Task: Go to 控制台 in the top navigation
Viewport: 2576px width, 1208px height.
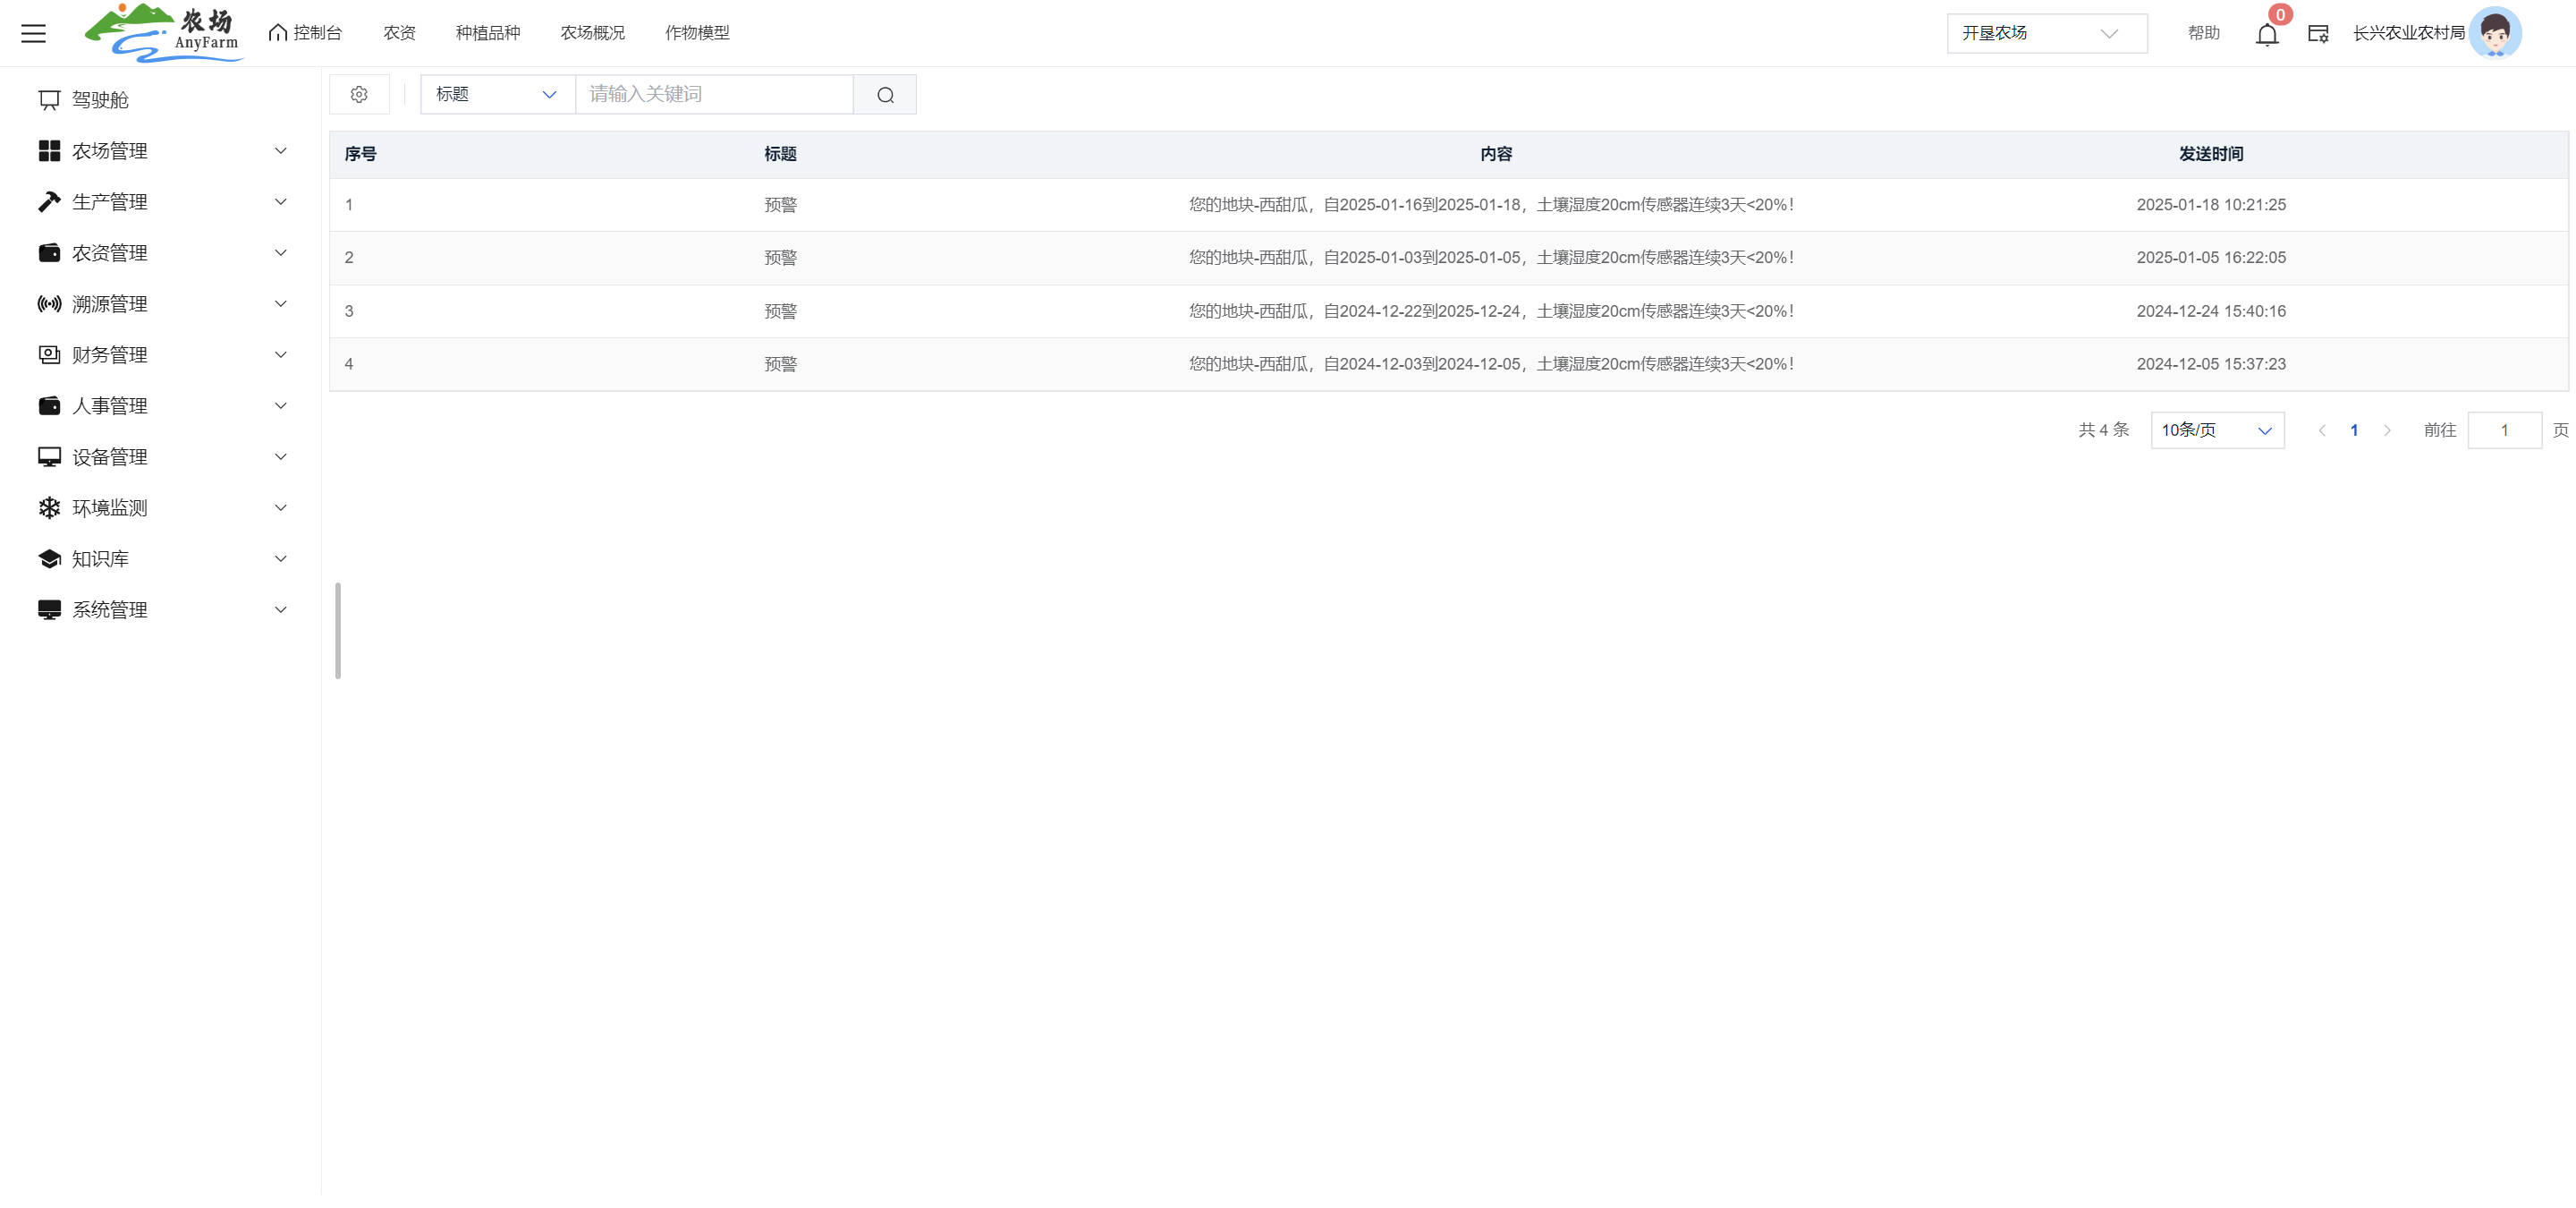Action: (x=306, y=33)
